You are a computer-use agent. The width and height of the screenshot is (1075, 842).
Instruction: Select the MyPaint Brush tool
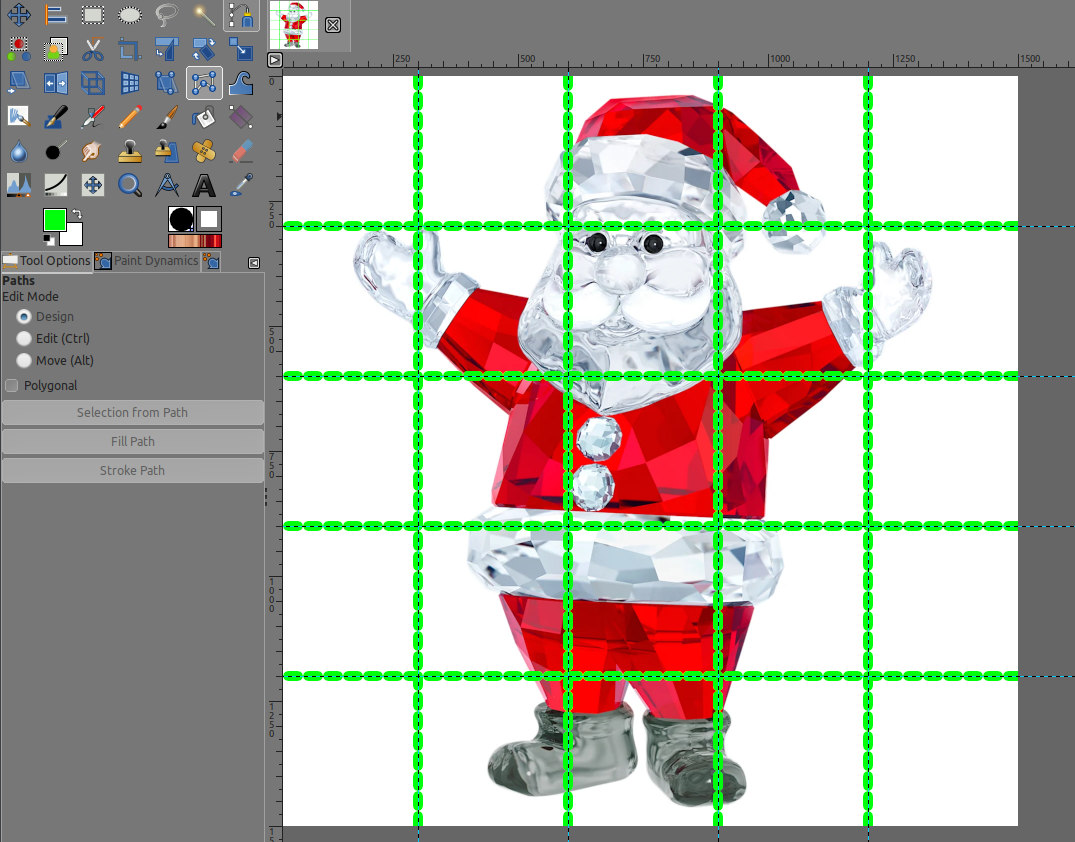tap(19, 117)
